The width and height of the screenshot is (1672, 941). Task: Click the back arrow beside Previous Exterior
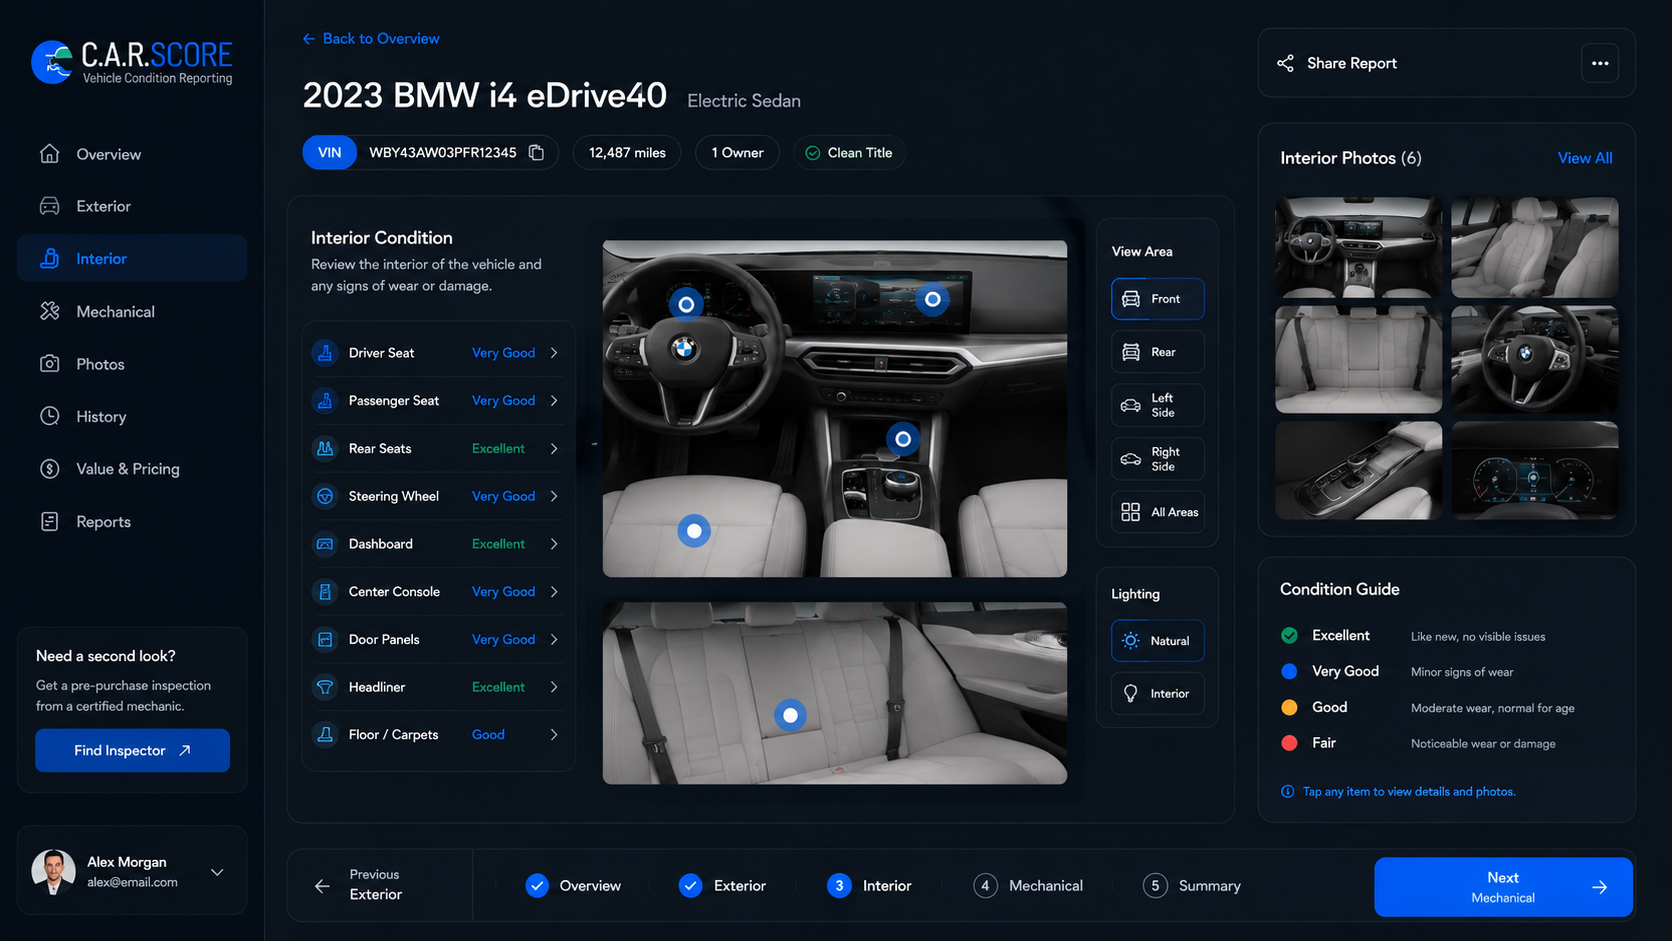322,886
